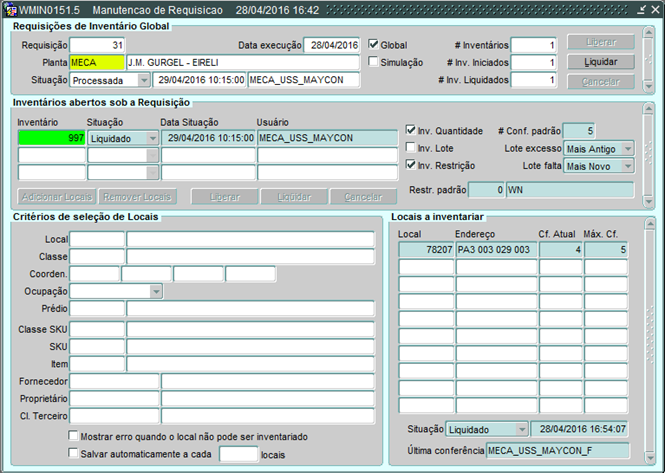Image resolution: width=665 pixels, height=473 pixels.
Task: Open the Lote falta 'Mais Novo' dropdown
Action: click(627, 166)
